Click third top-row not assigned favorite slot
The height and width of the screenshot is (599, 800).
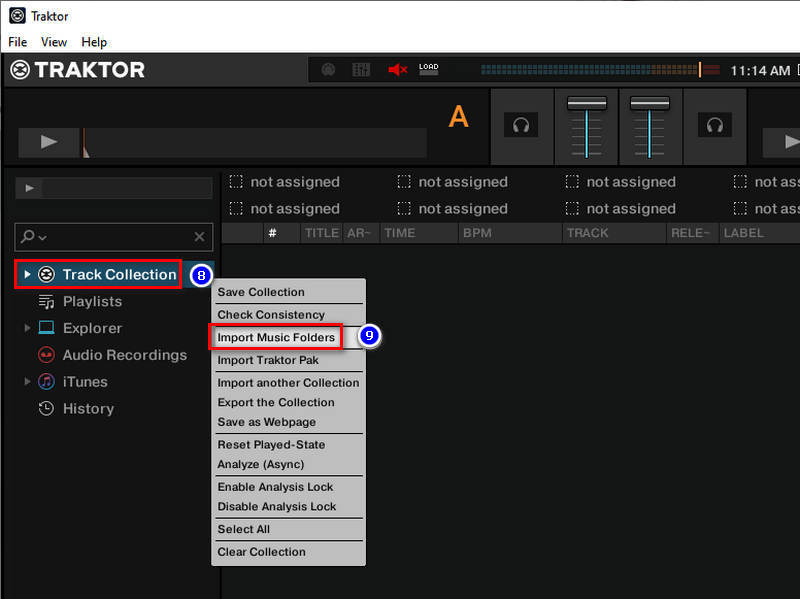621,182
